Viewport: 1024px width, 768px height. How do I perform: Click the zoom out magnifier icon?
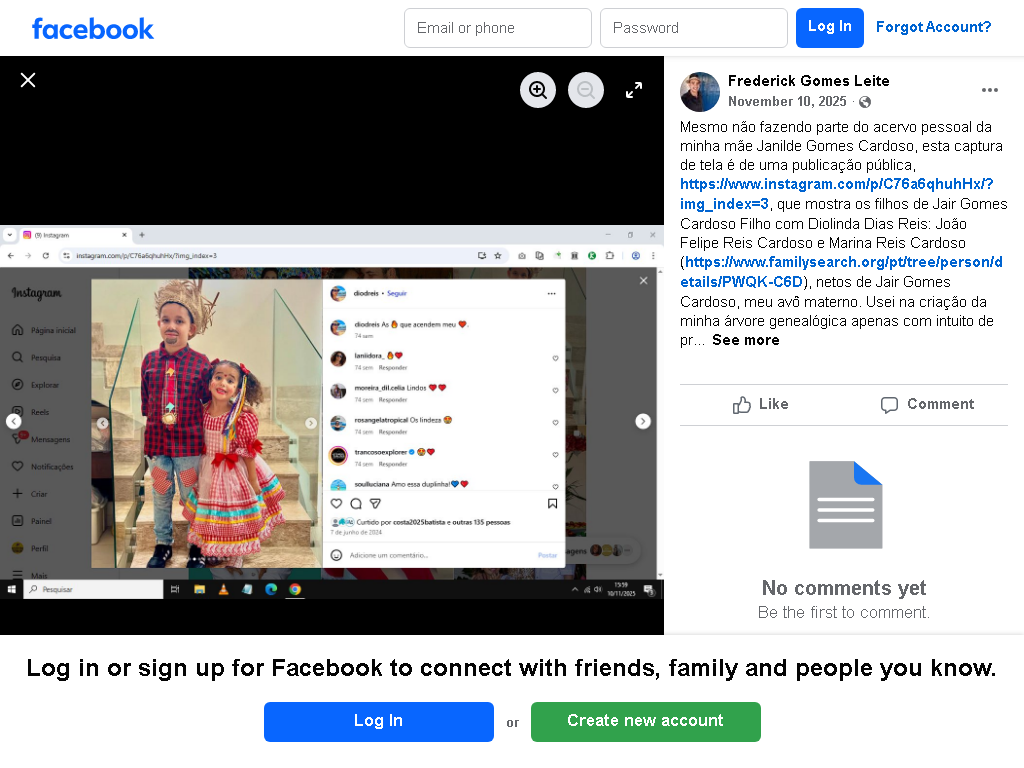pos(586,90)
